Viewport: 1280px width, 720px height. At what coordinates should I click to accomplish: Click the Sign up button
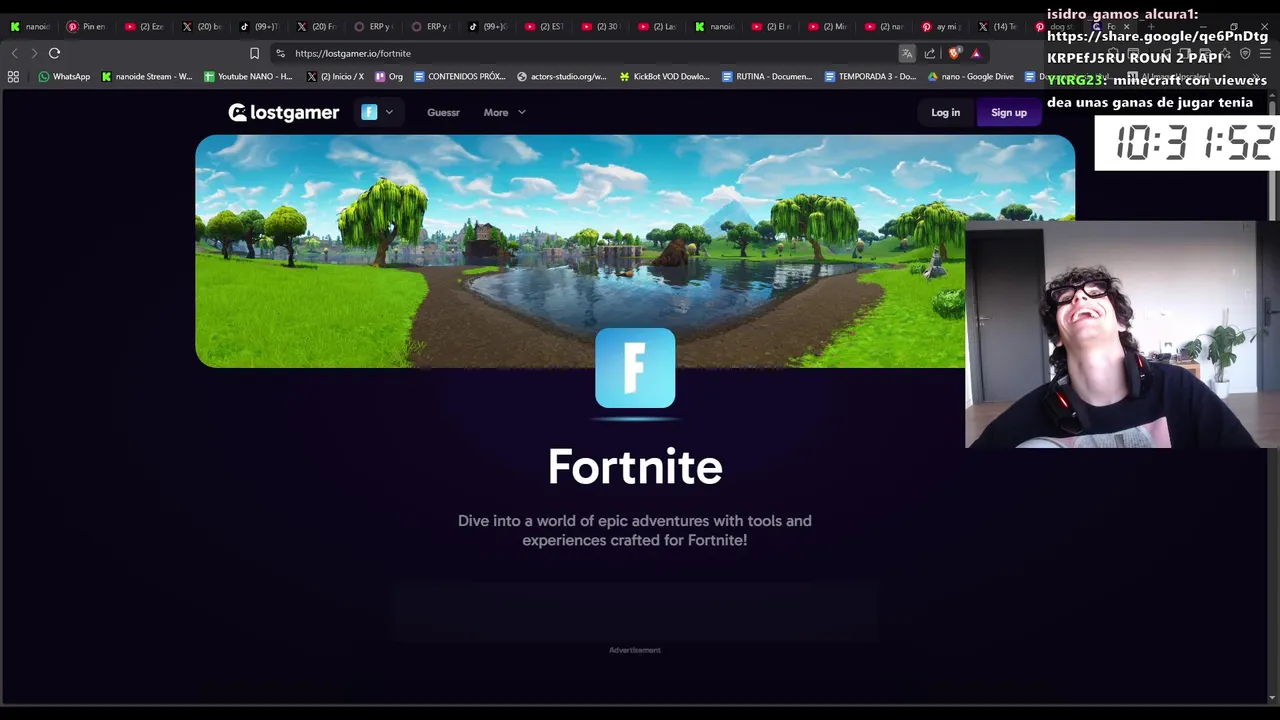(x=1009, y=113)
